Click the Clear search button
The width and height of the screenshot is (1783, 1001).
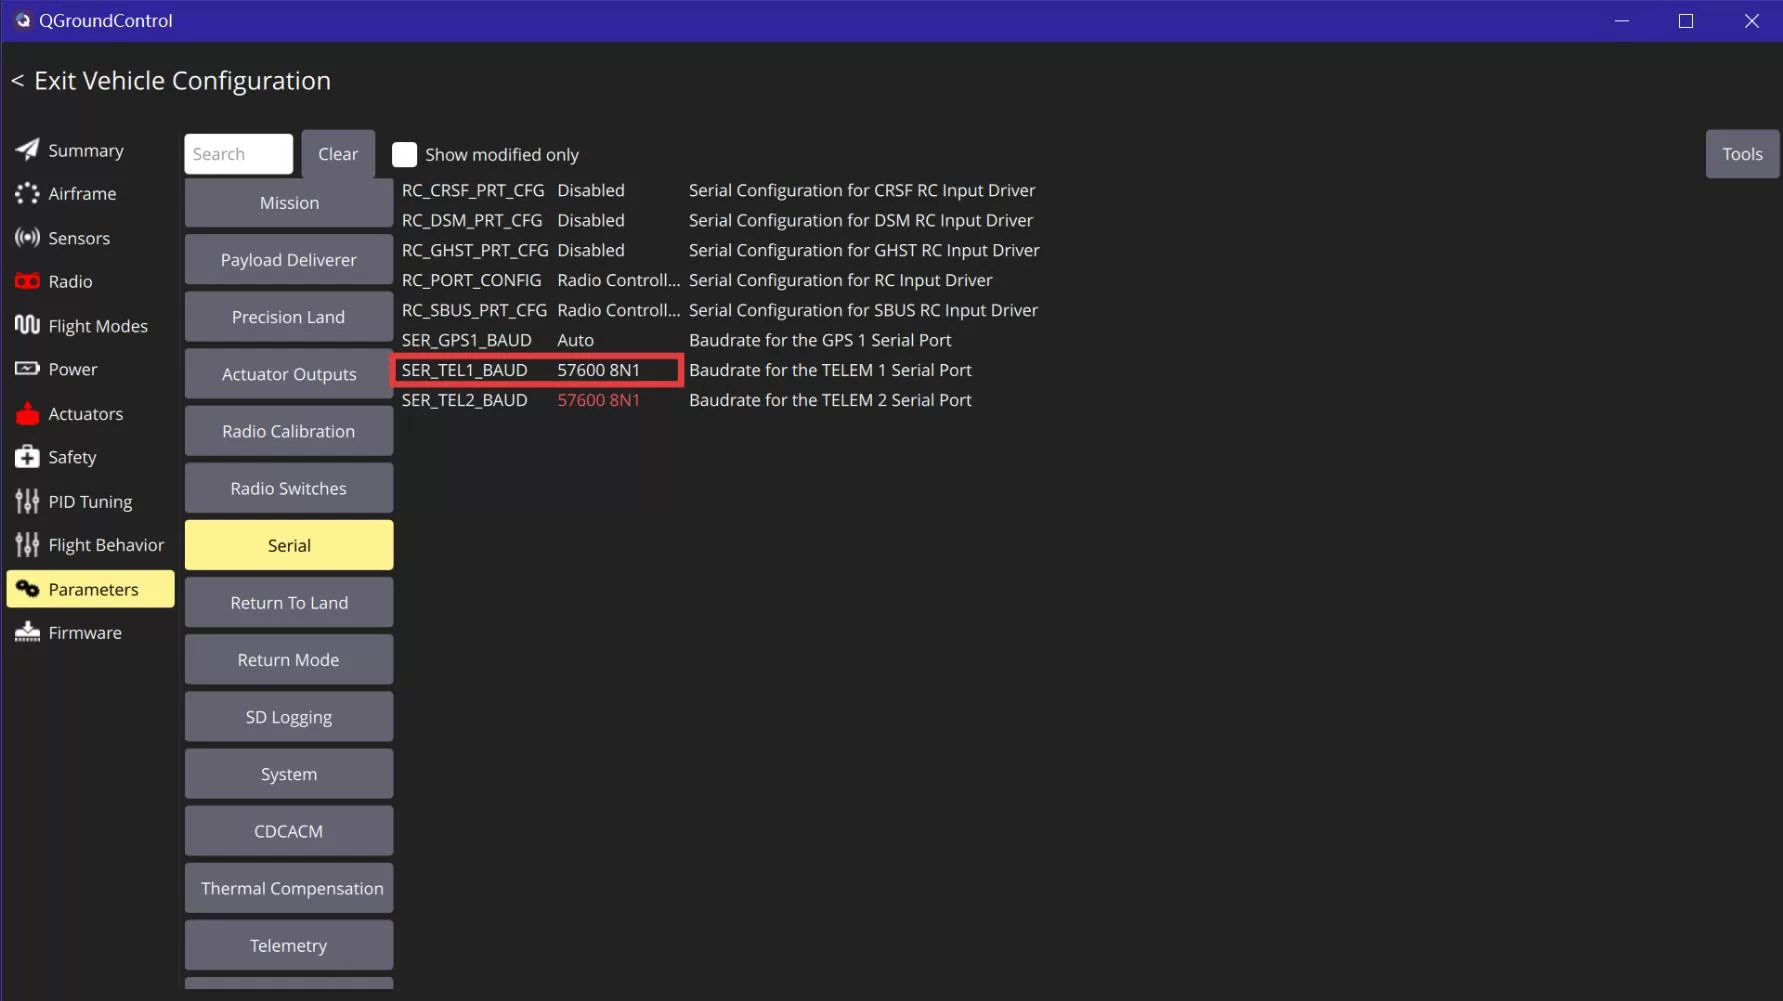click(x=338, y=154)
